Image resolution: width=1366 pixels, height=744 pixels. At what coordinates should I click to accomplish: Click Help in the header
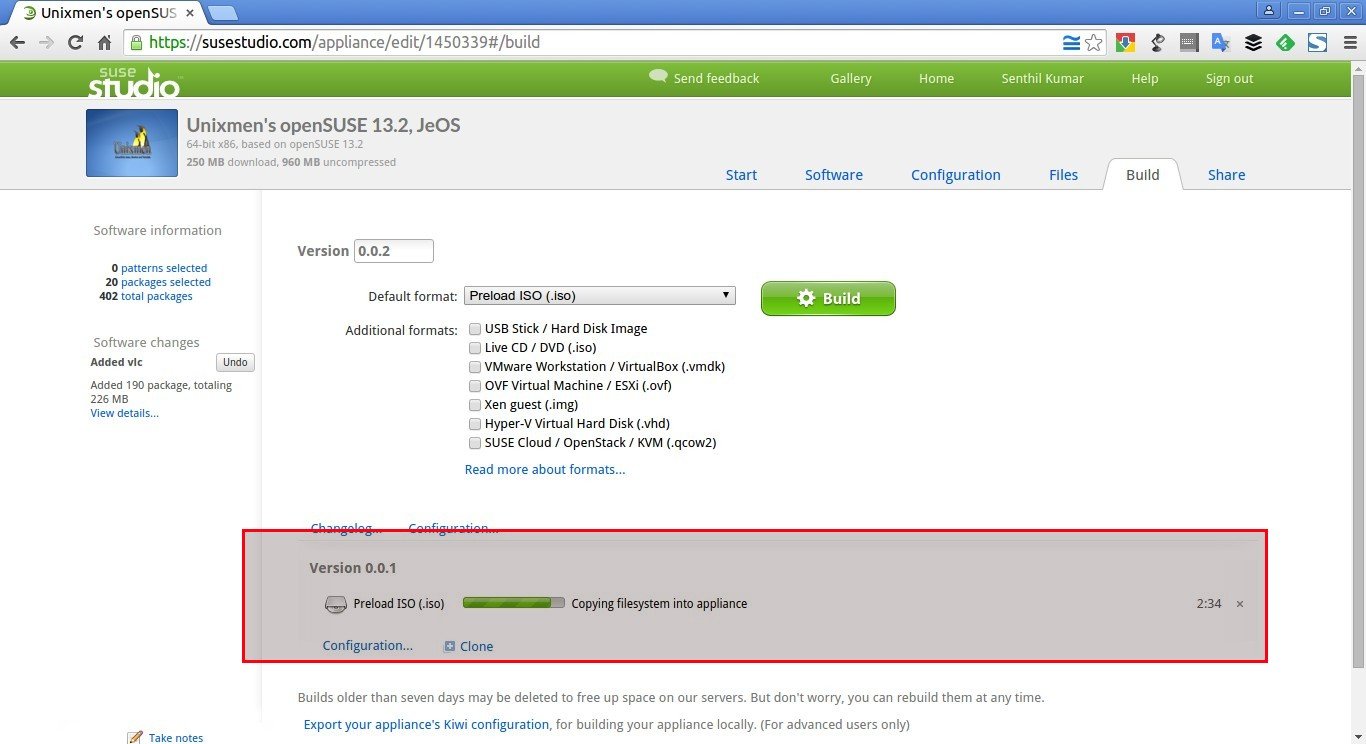(1145, 79)
